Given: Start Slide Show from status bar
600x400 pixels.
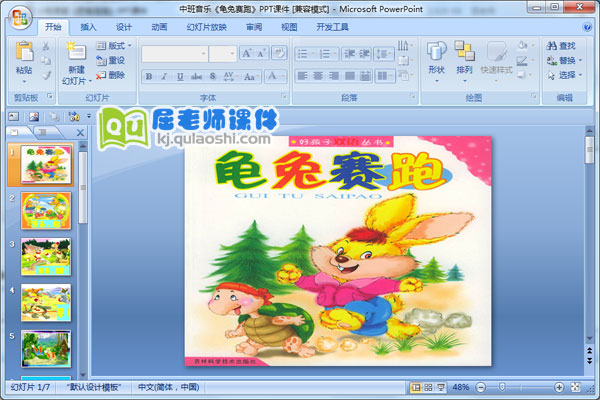Looking at the screenshot, I should (441, 387).
